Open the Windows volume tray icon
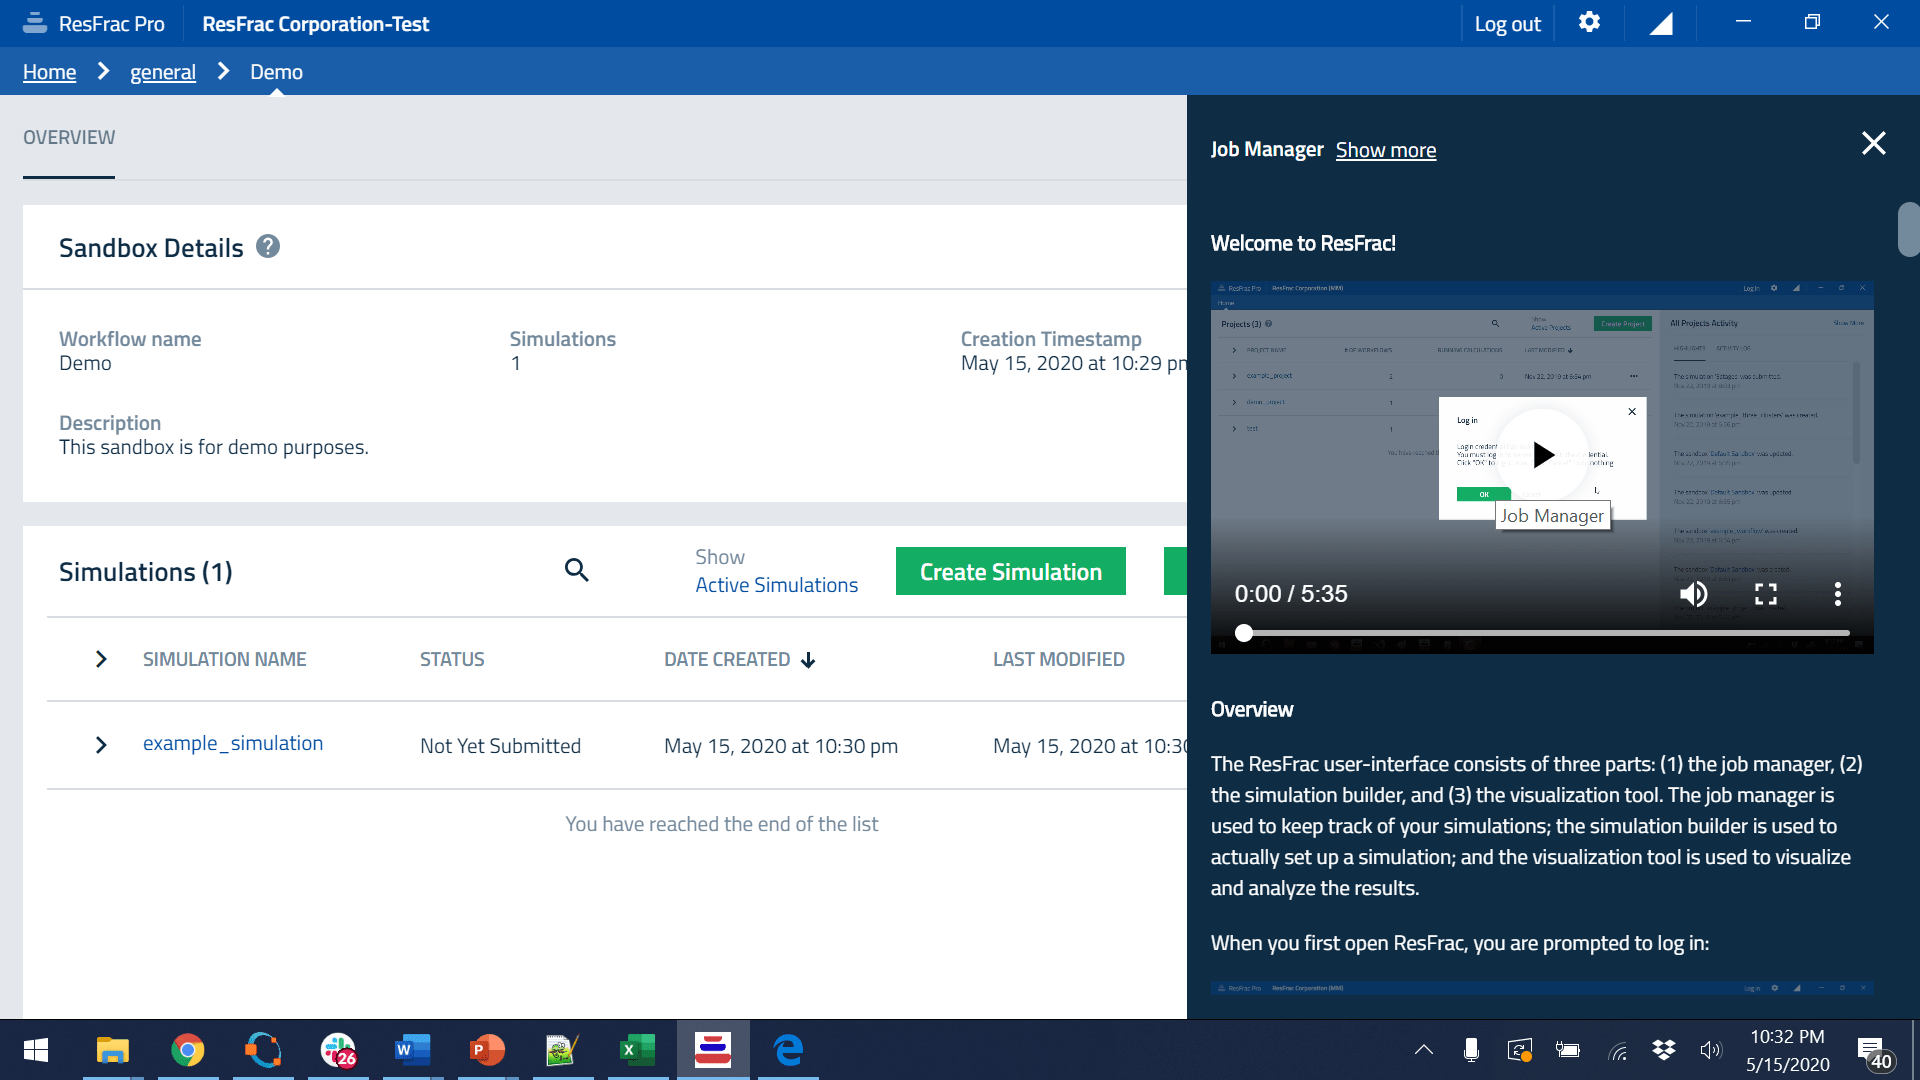This screenshot has height=1080, width=1920. click(x=1711, y=1050)
